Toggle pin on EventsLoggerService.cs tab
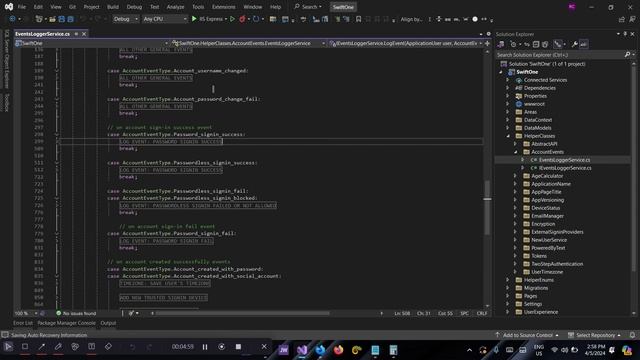Image resolution: width=640 pixels, height=360 pixels. tap(76, 34)
